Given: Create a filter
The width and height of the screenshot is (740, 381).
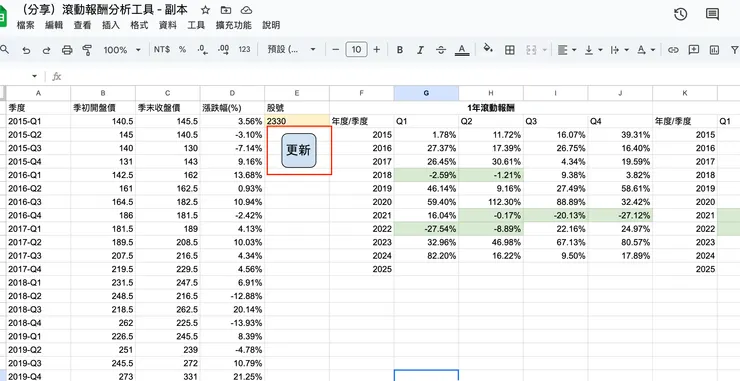Looking at the screenshot, I should tap(734, 50).
